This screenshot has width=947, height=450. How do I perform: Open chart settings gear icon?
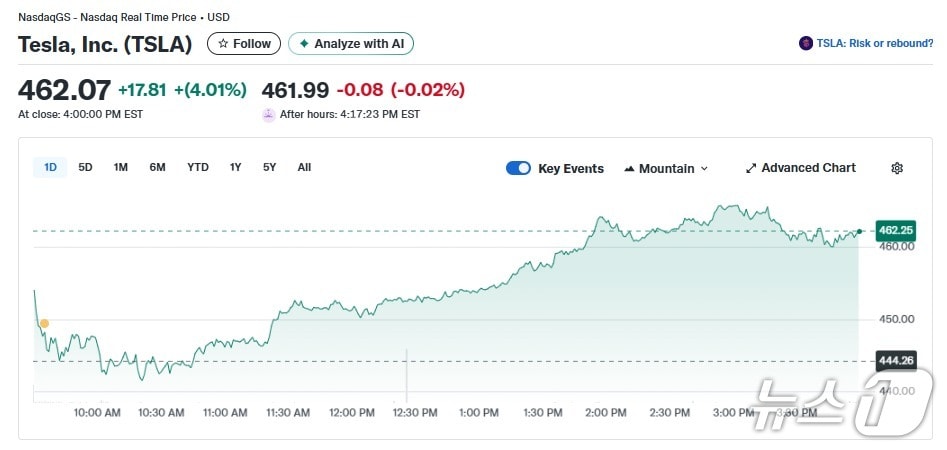point(897,168)
